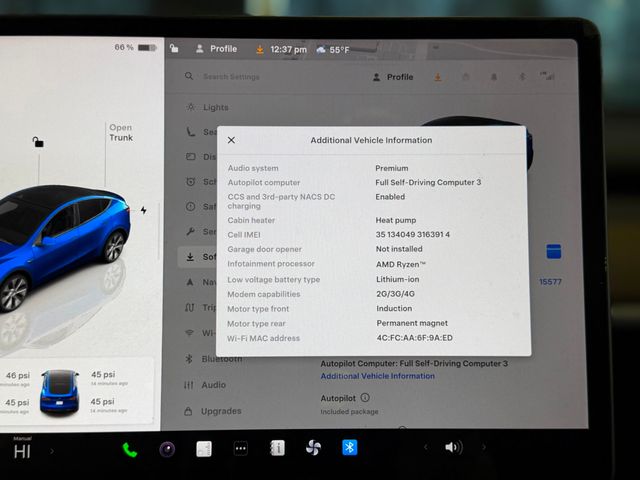Open the blue Bluetooth dock app

(x=350, y=447)
